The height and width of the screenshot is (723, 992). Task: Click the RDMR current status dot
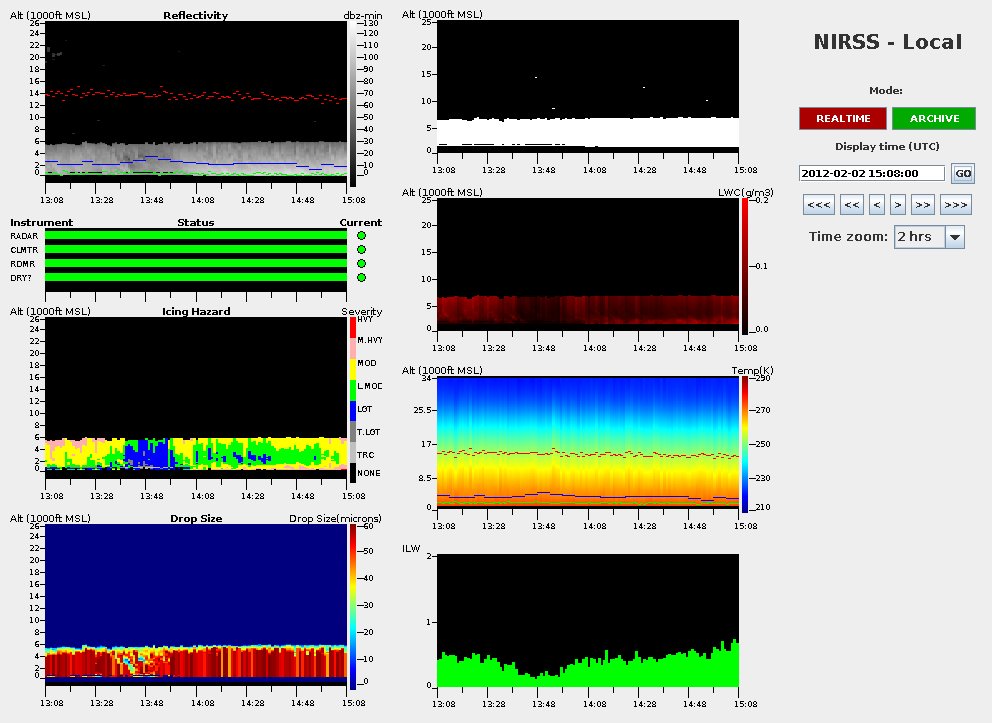[361, 263]
